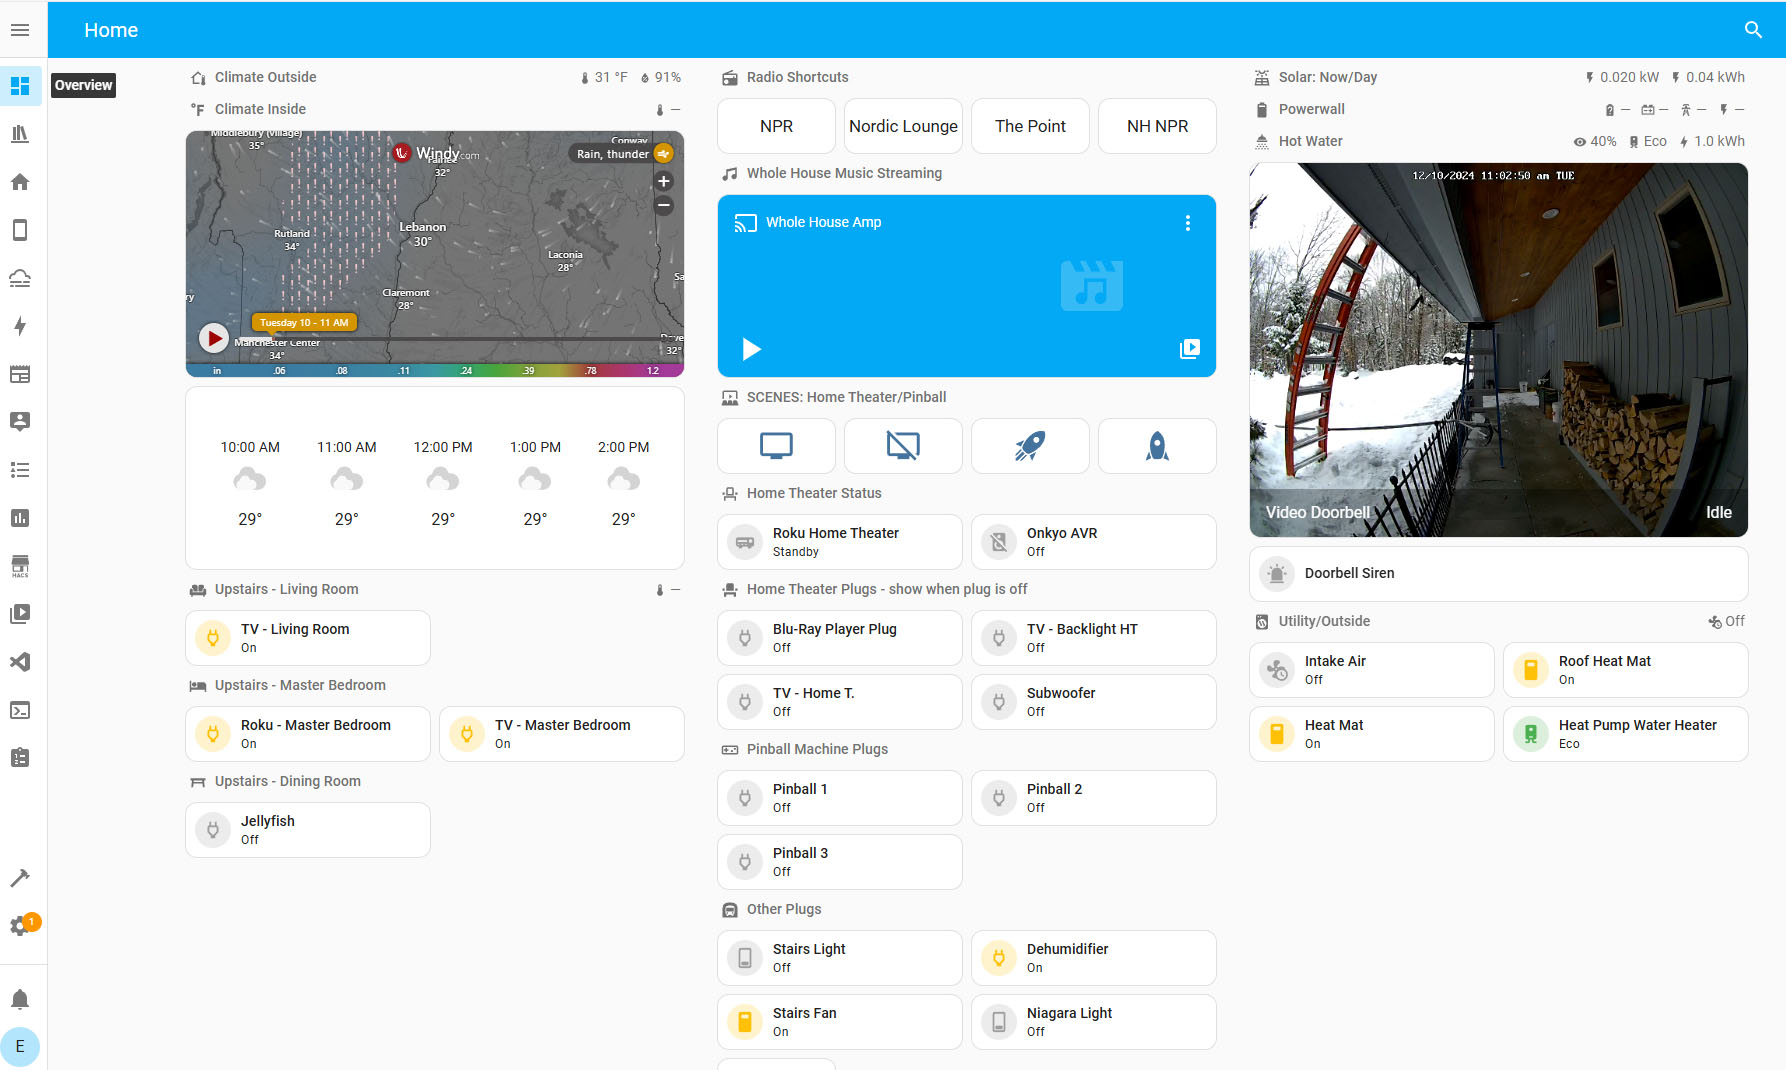
Task: Open the Video Doorbell camera feed
Action: pos(1498,350)
